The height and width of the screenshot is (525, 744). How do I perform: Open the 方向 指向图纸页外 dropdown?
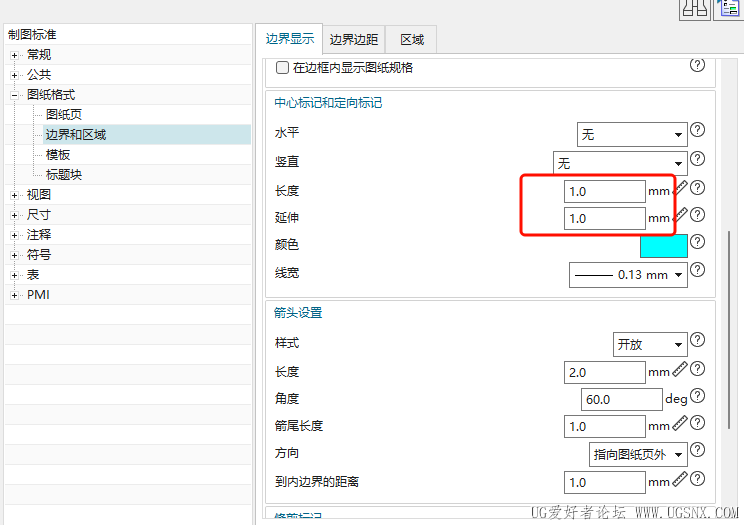[x=638, y=454]
